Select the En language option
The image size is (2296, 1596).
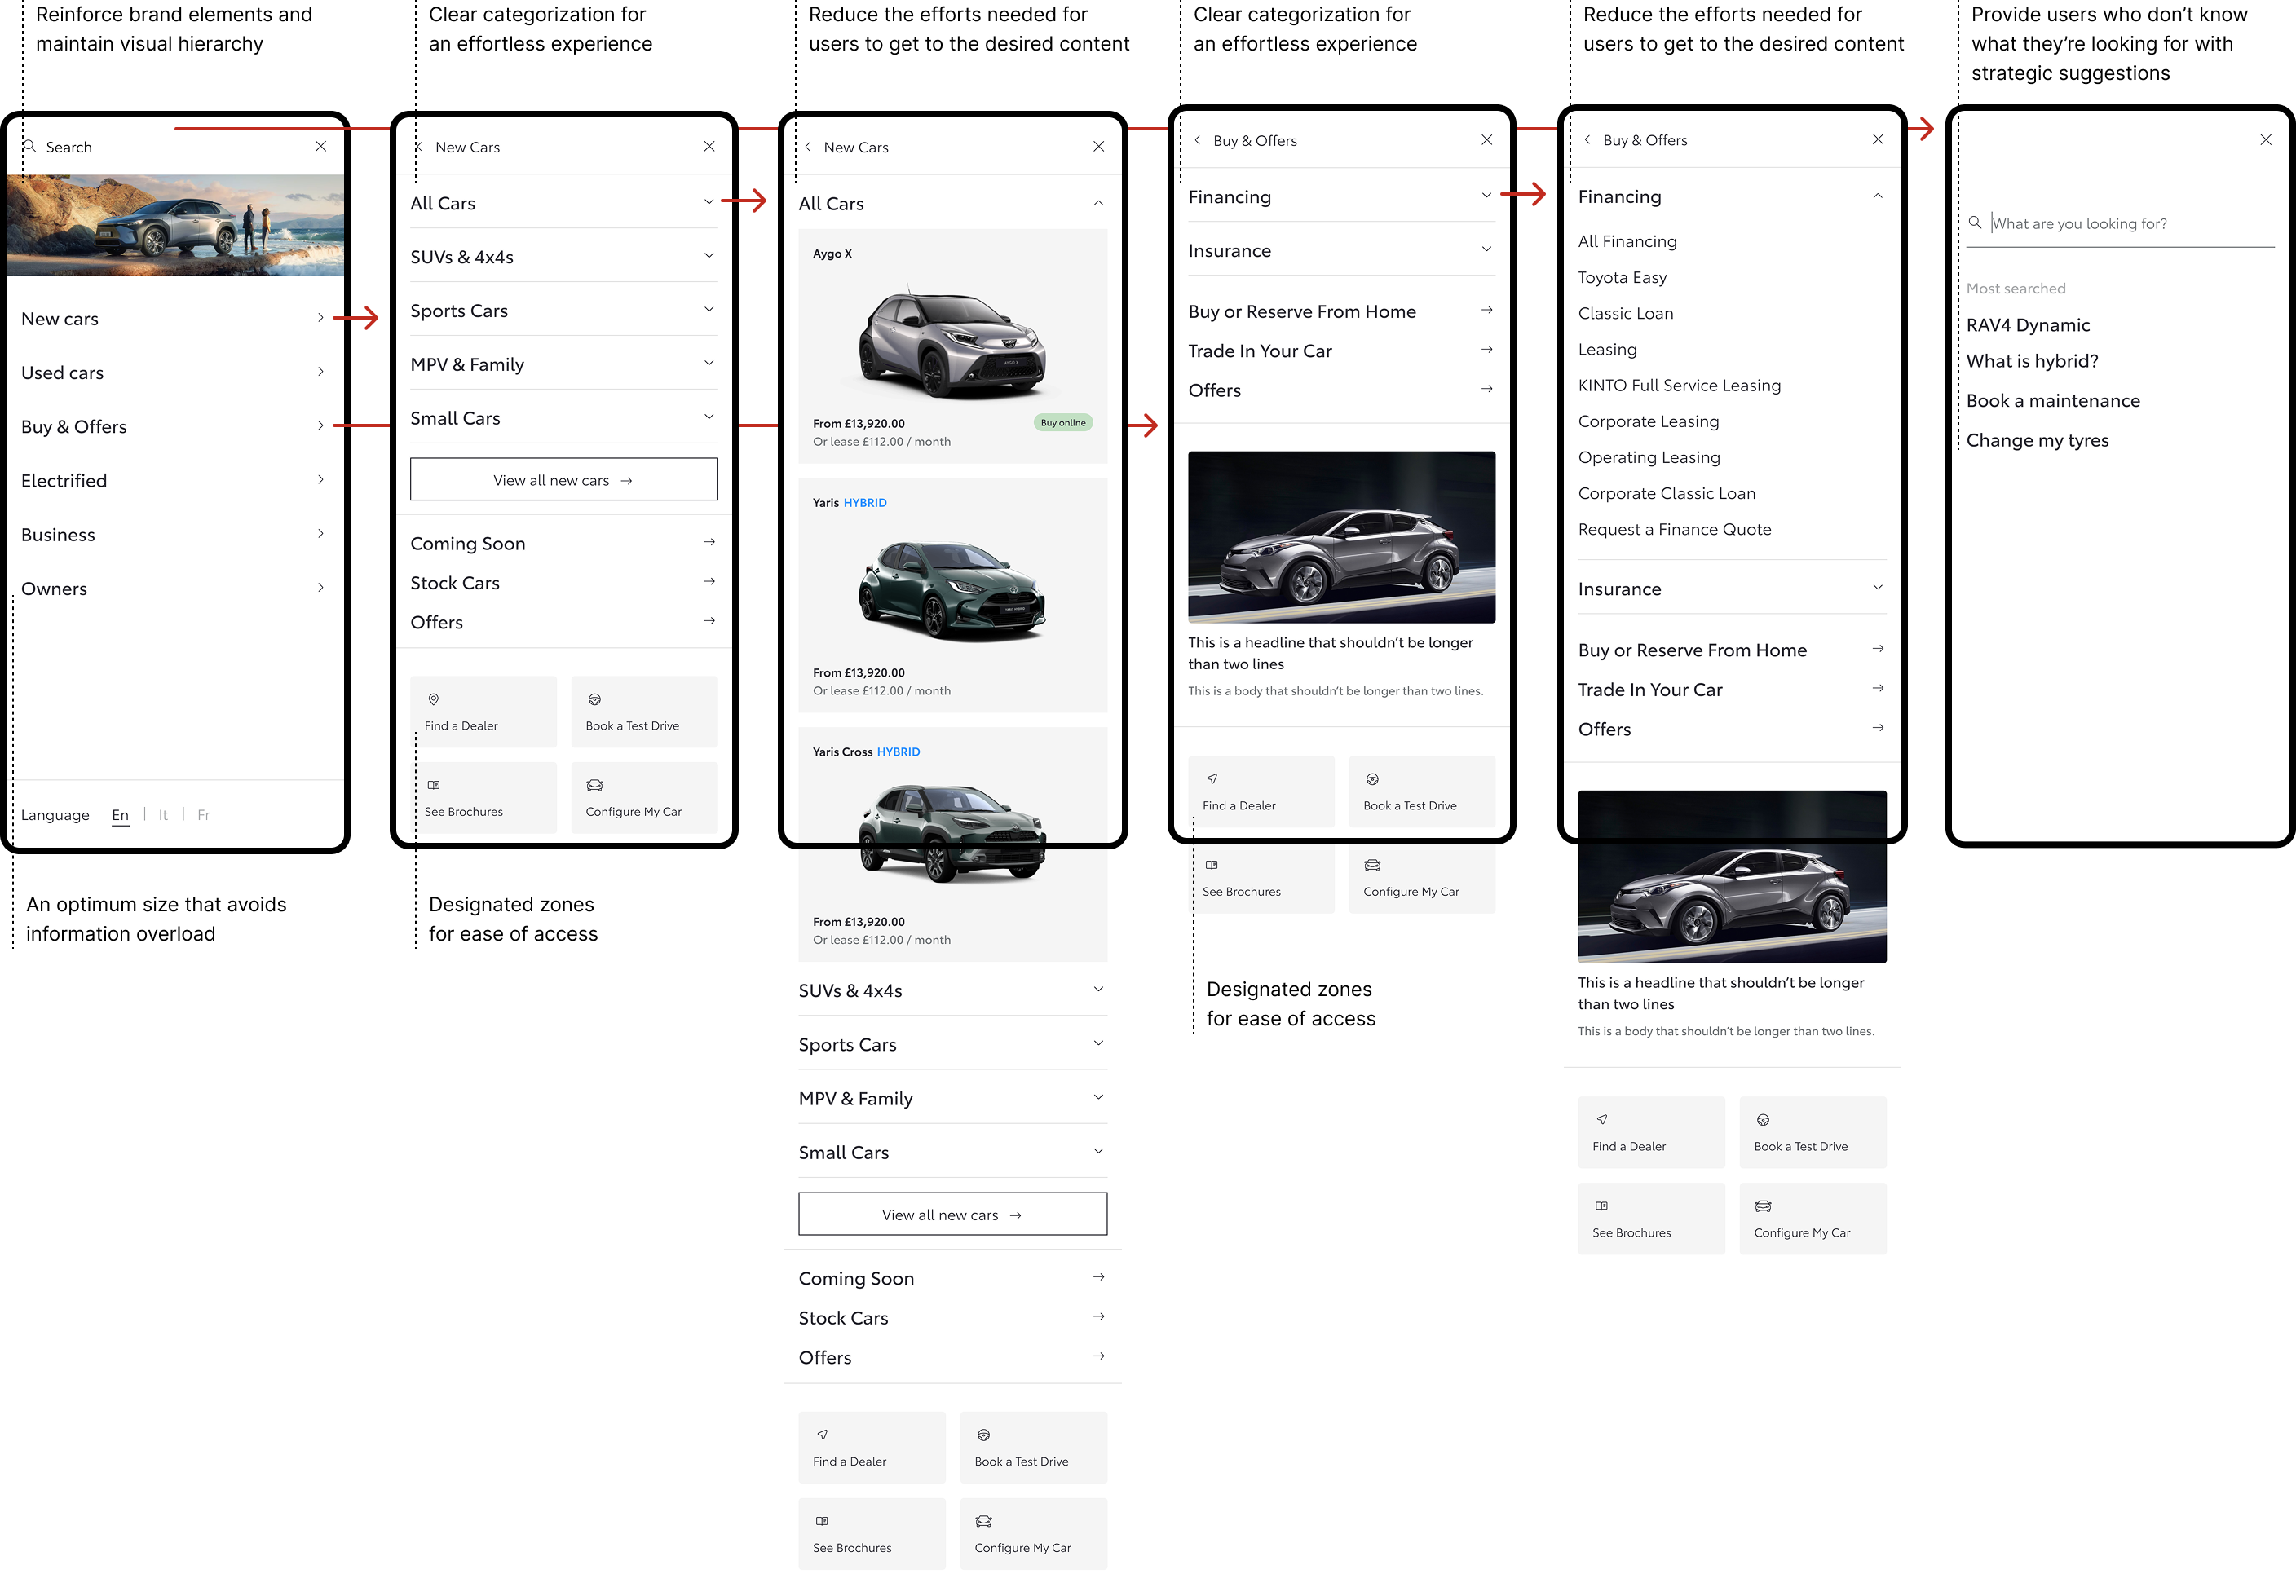(x=120, y=815)
